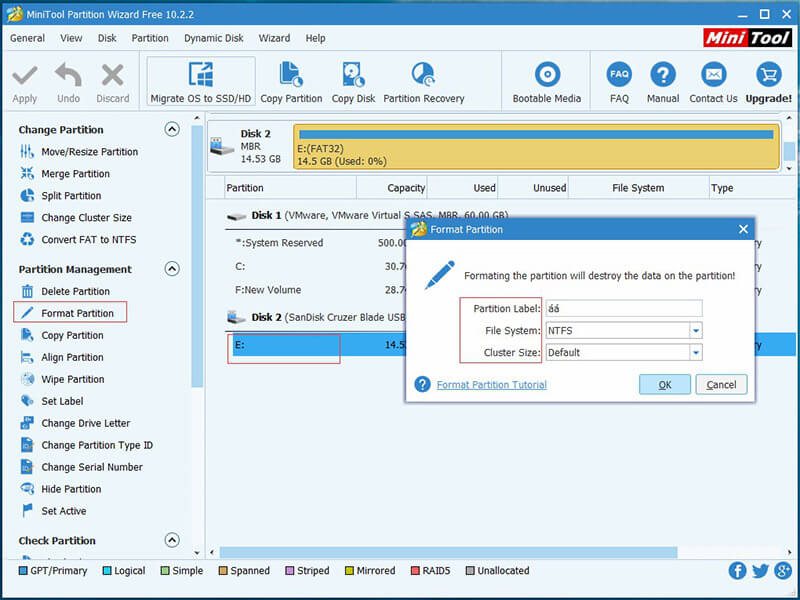Collapse the Check Partition section
This screenshot has width=800, height=600.
(x=172, y=540)
